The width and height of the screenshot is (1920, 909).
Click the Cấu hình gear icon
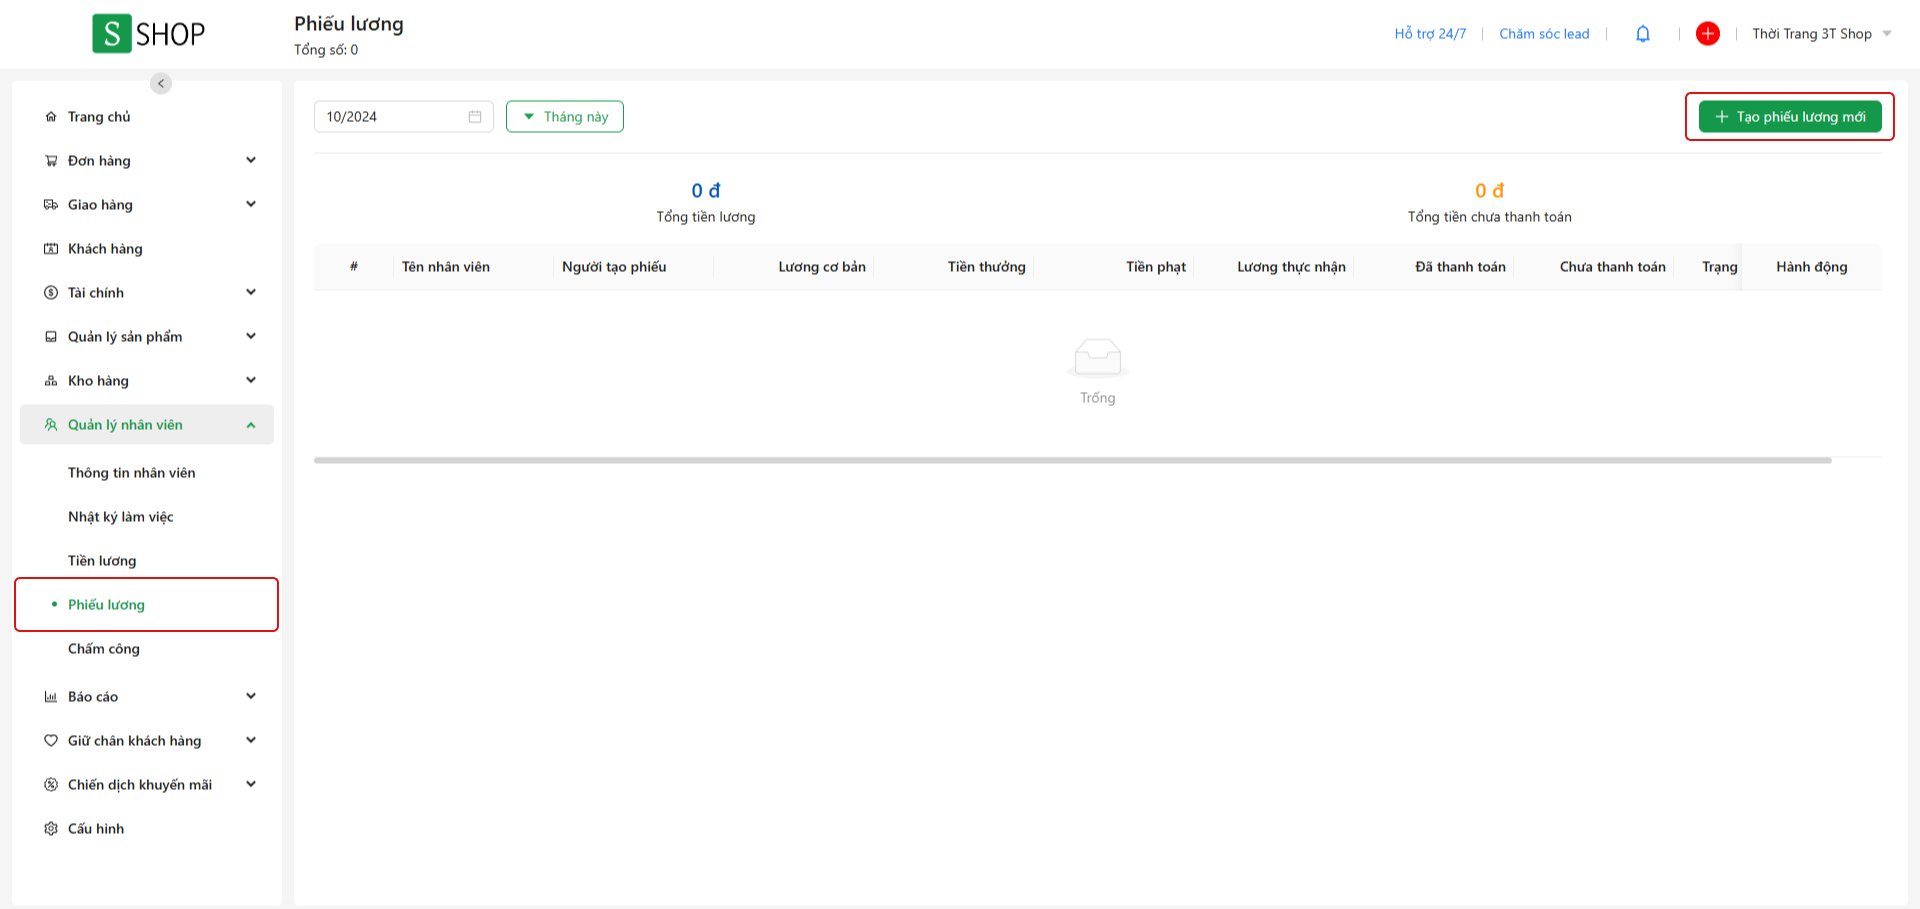[51, 829]
